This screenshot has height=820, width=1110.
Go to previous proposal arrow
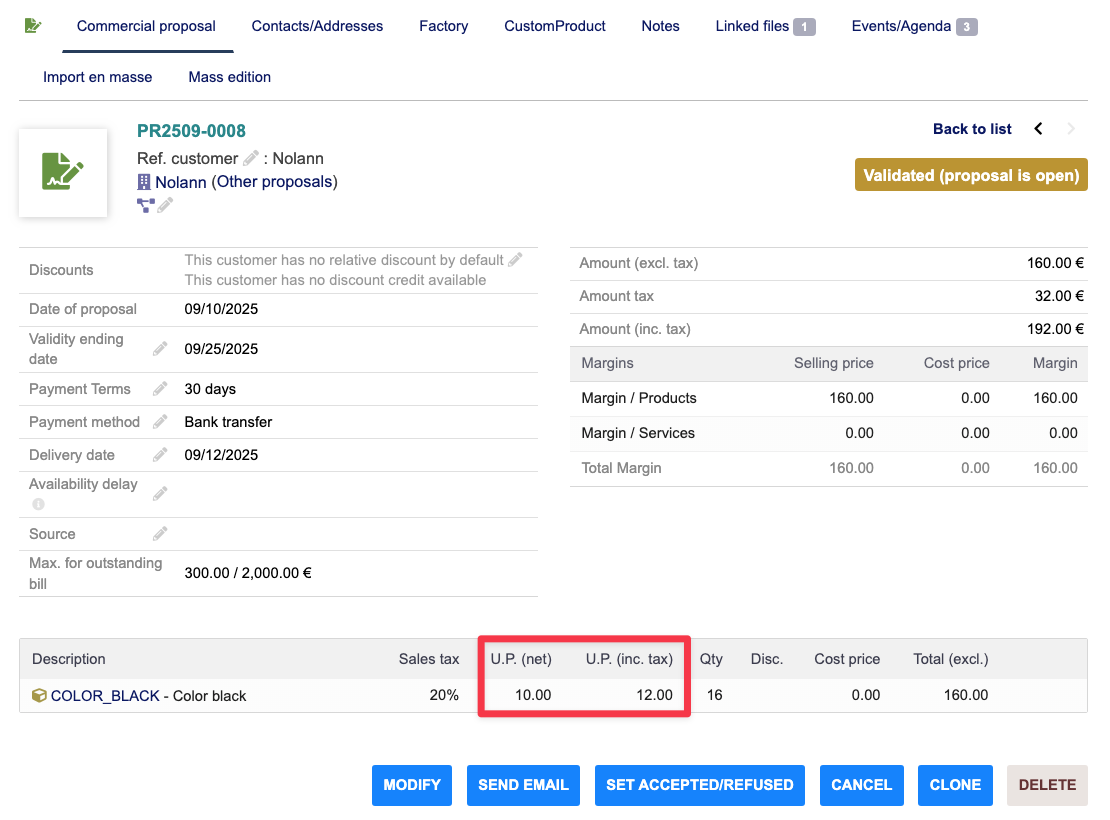click(x=1038, y=129)
